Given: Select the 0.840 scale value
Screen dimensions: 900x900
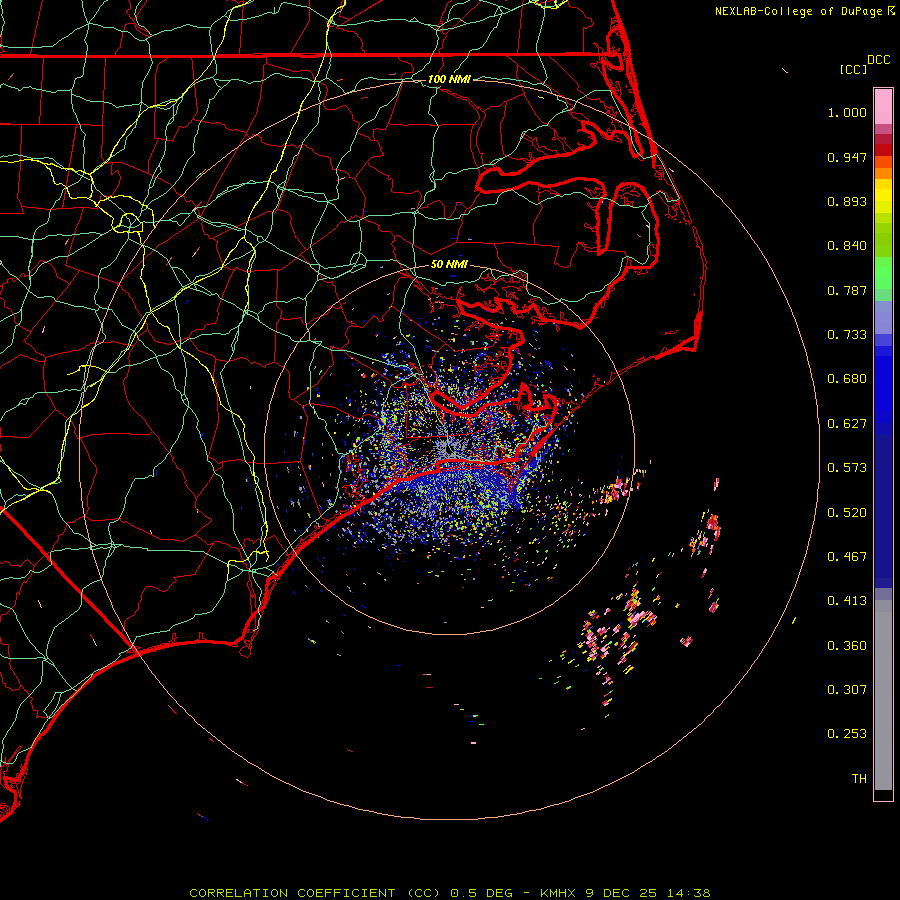Looking at the screenshot, I should [847, 246].
